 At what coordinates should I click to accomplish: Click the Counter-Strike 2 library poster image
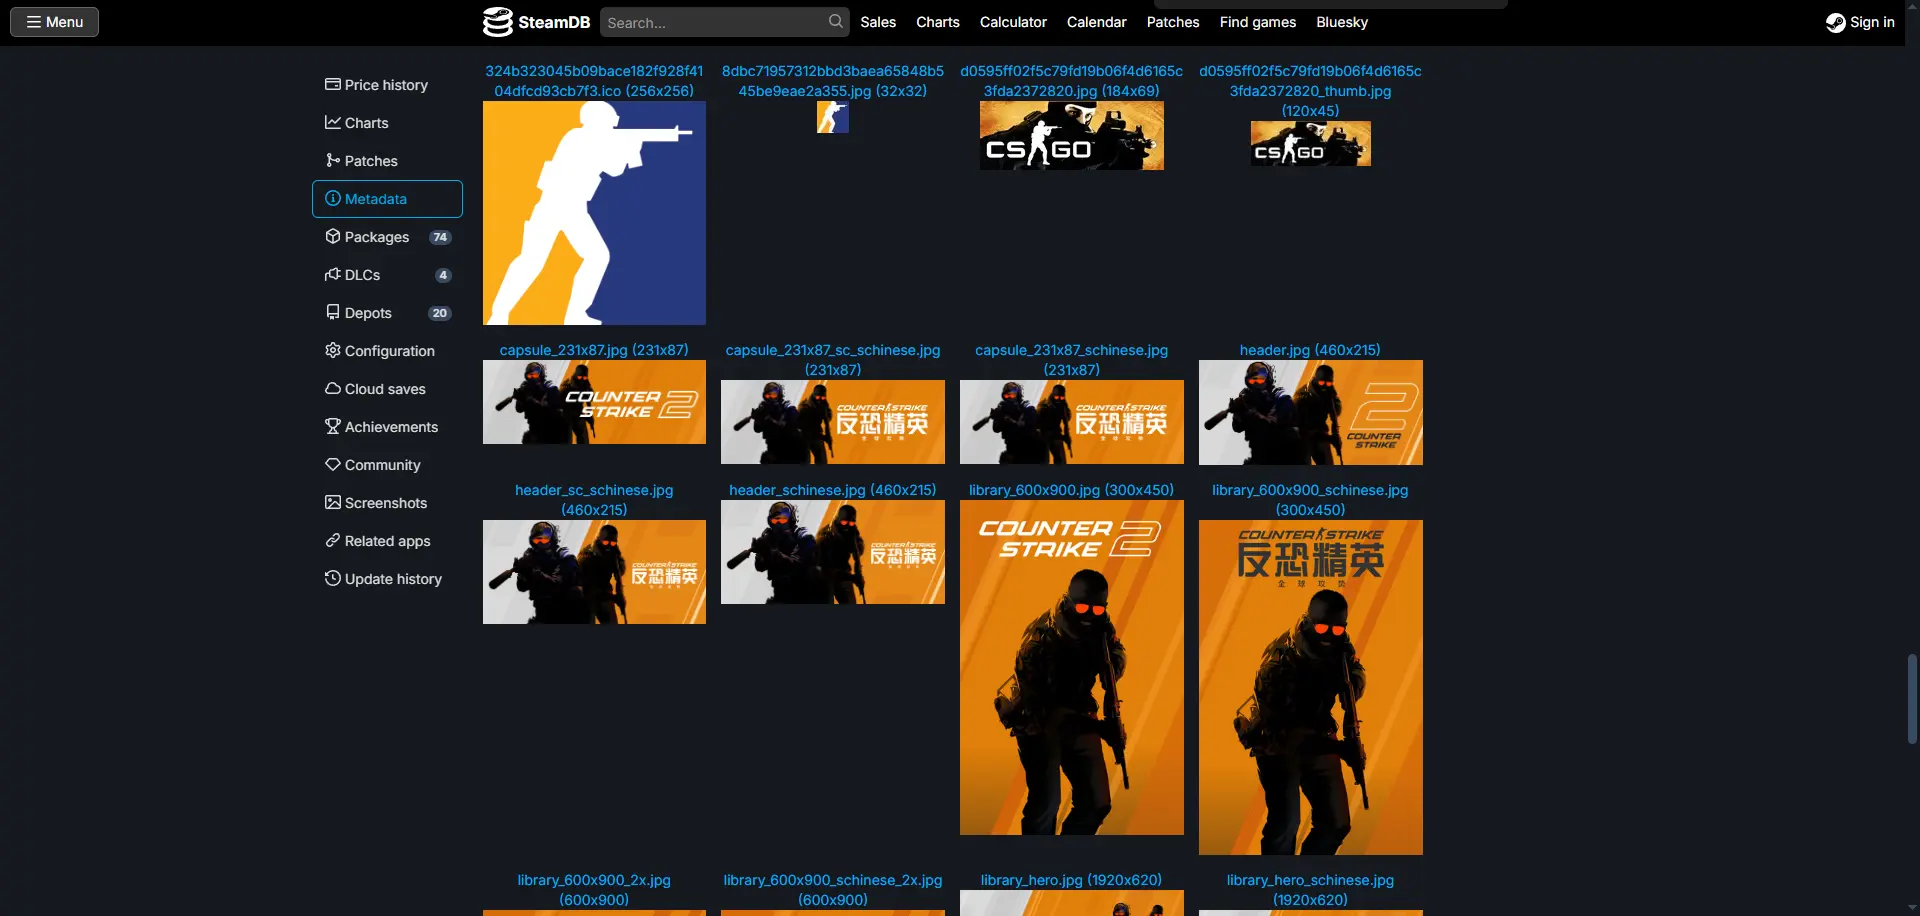coord(1071,667)
